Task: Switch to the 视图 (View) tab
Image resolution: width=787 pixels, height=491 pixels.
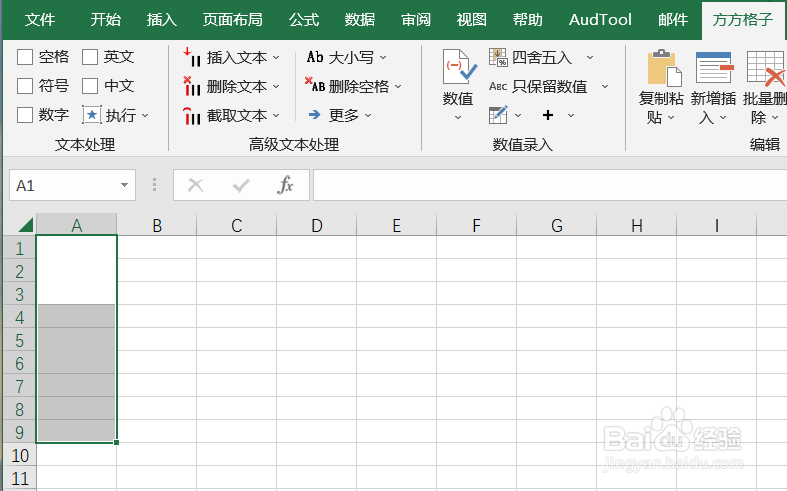Action: [x=472, y=20]
